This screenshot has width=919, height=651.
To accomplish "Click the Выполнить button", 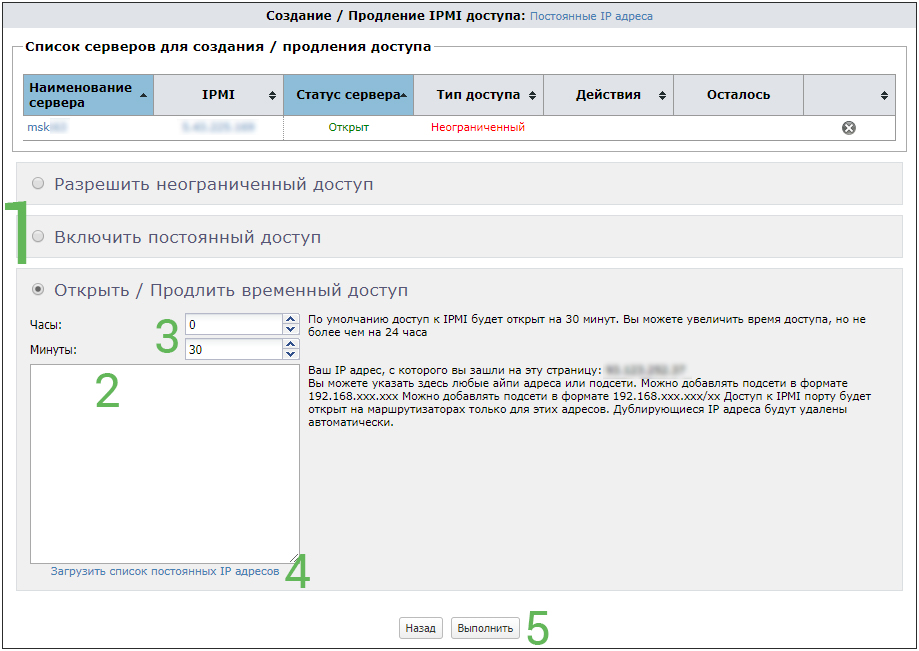I will pos(485,628).
